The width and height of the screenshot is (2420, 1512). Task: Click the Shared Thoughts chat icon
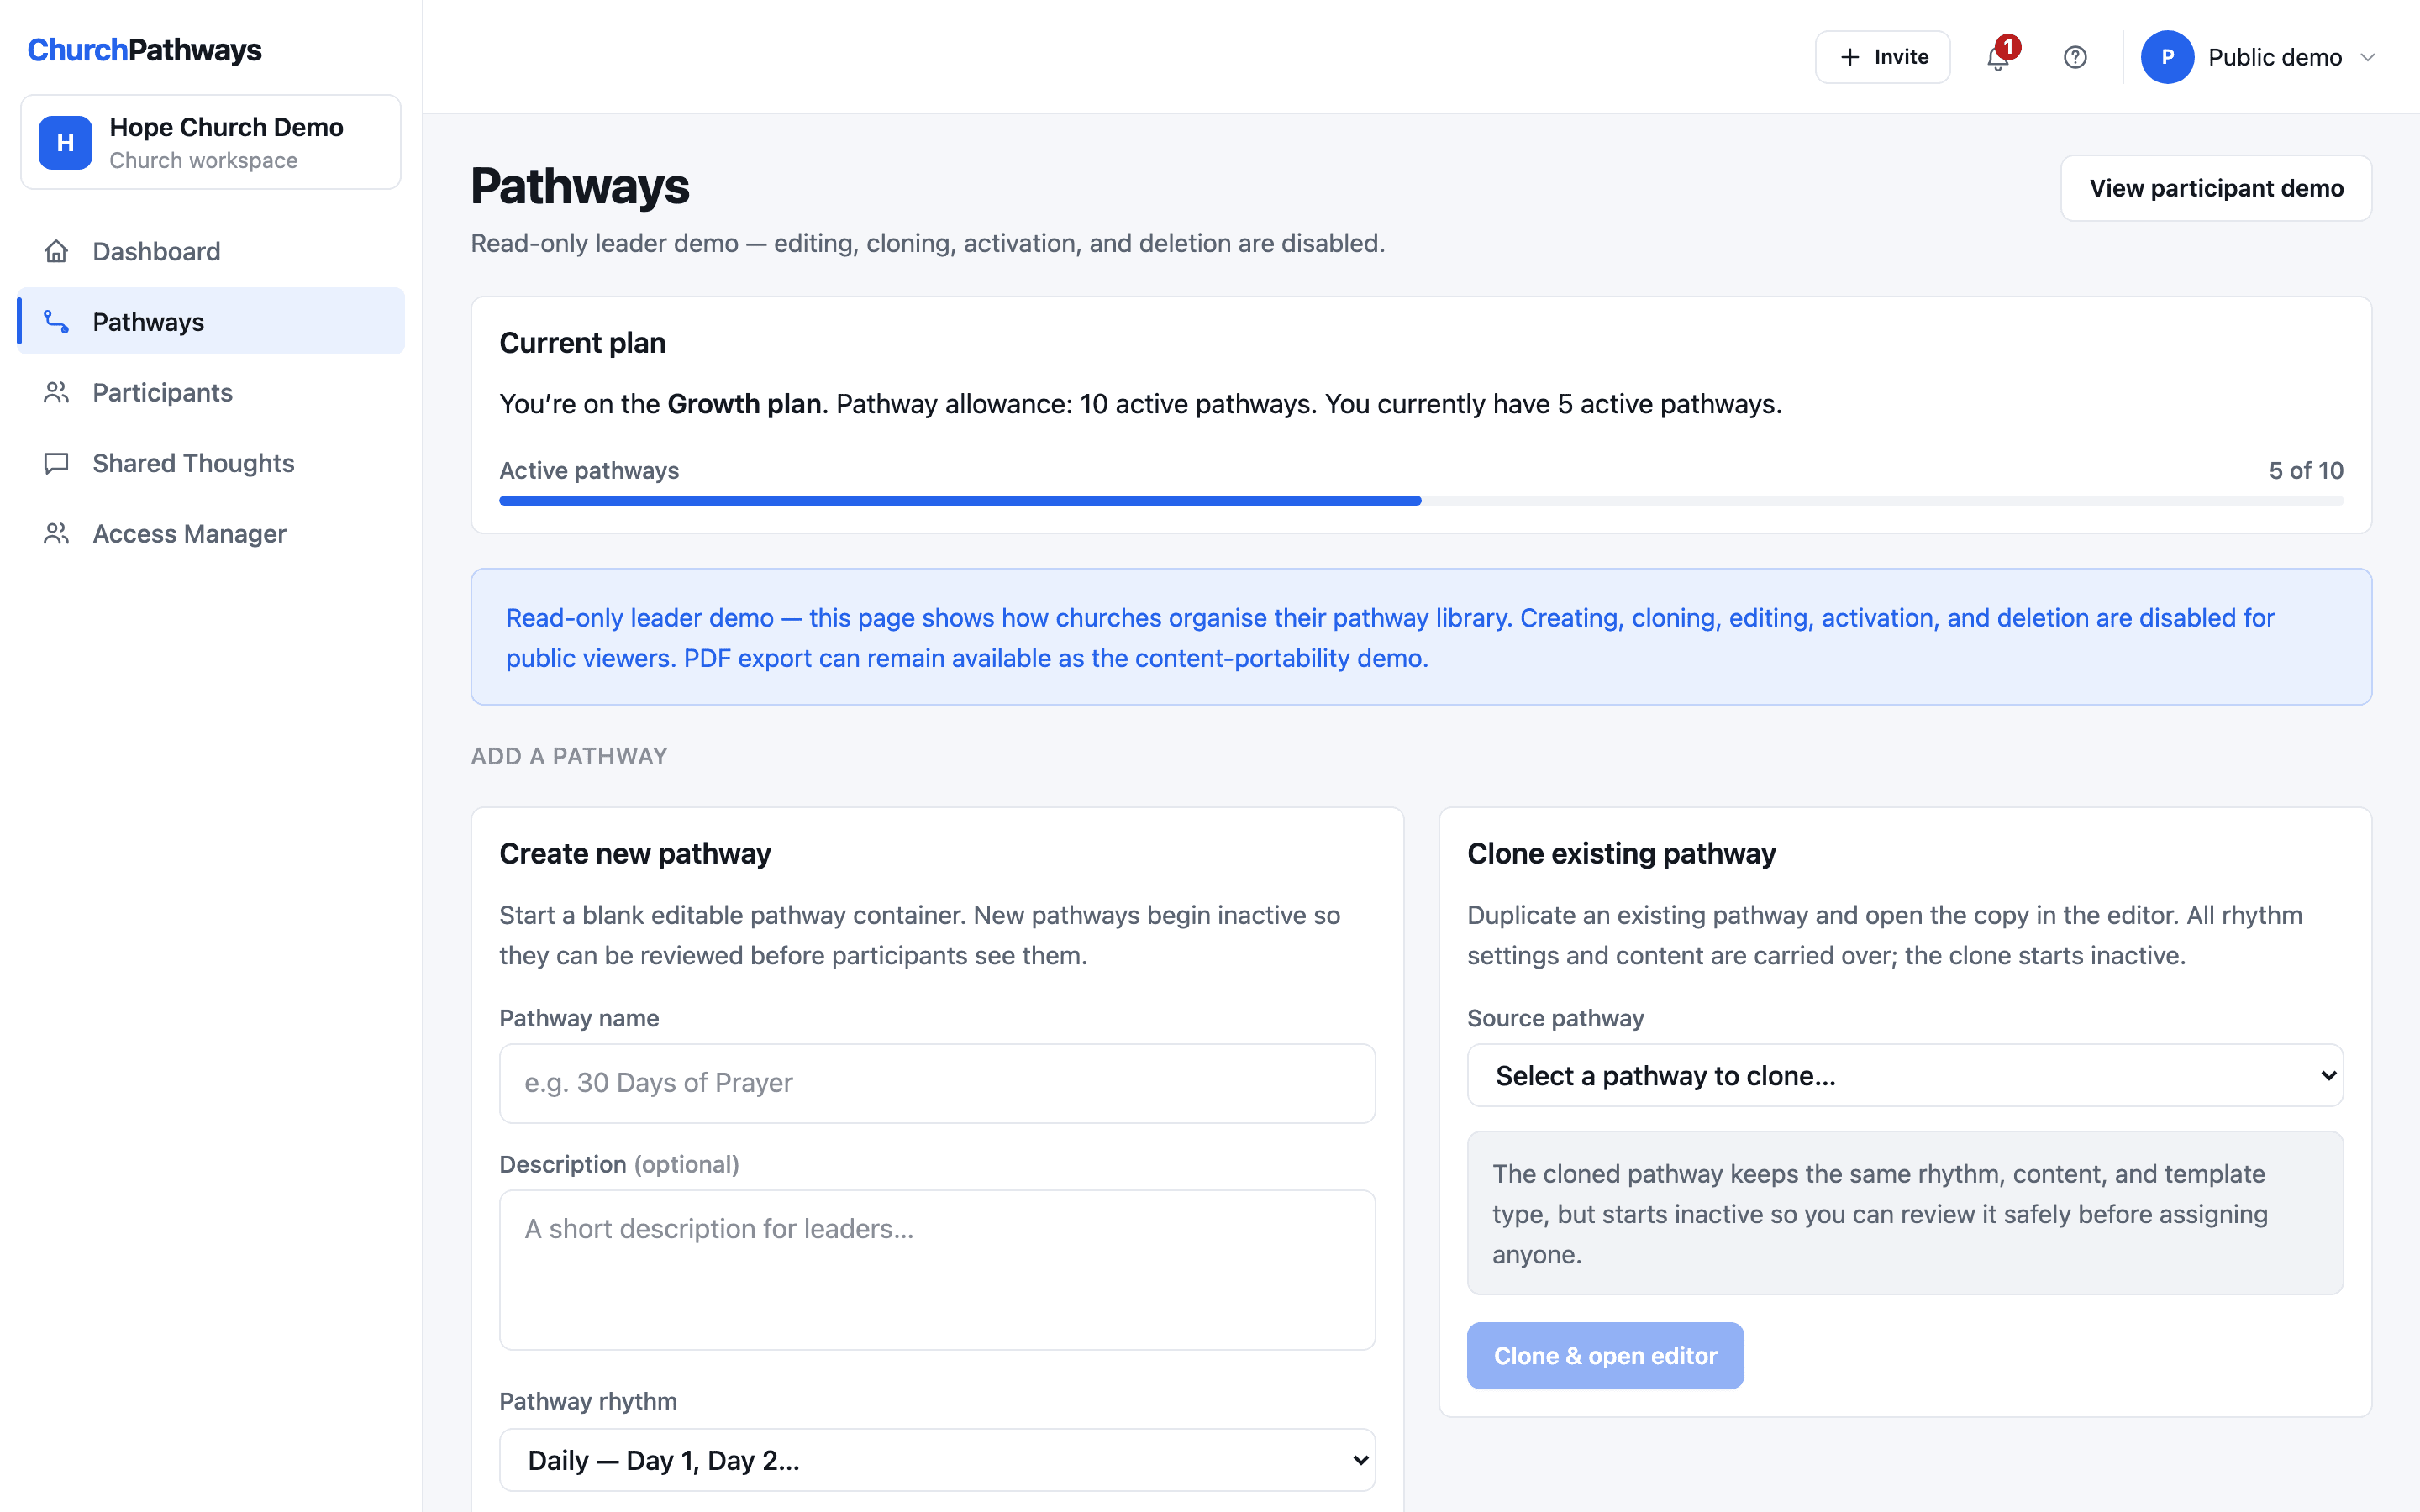point(56,463)
